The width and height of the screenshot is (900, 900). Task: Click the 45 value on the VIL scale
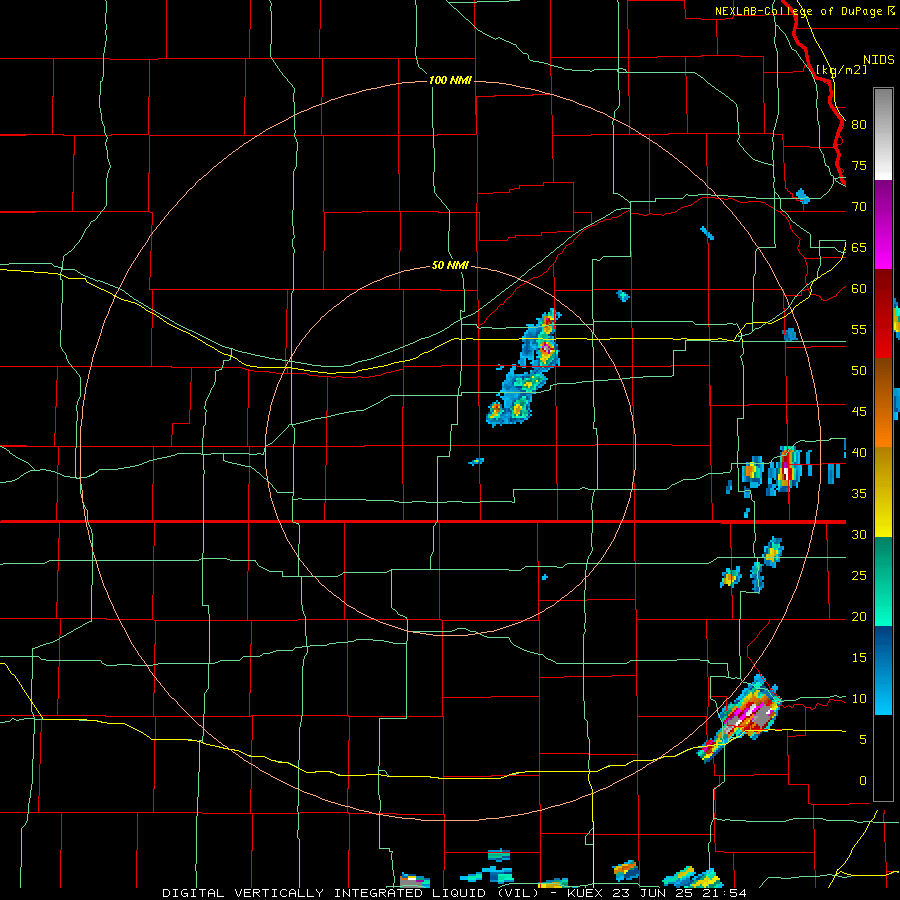click(x=859, y=412)
